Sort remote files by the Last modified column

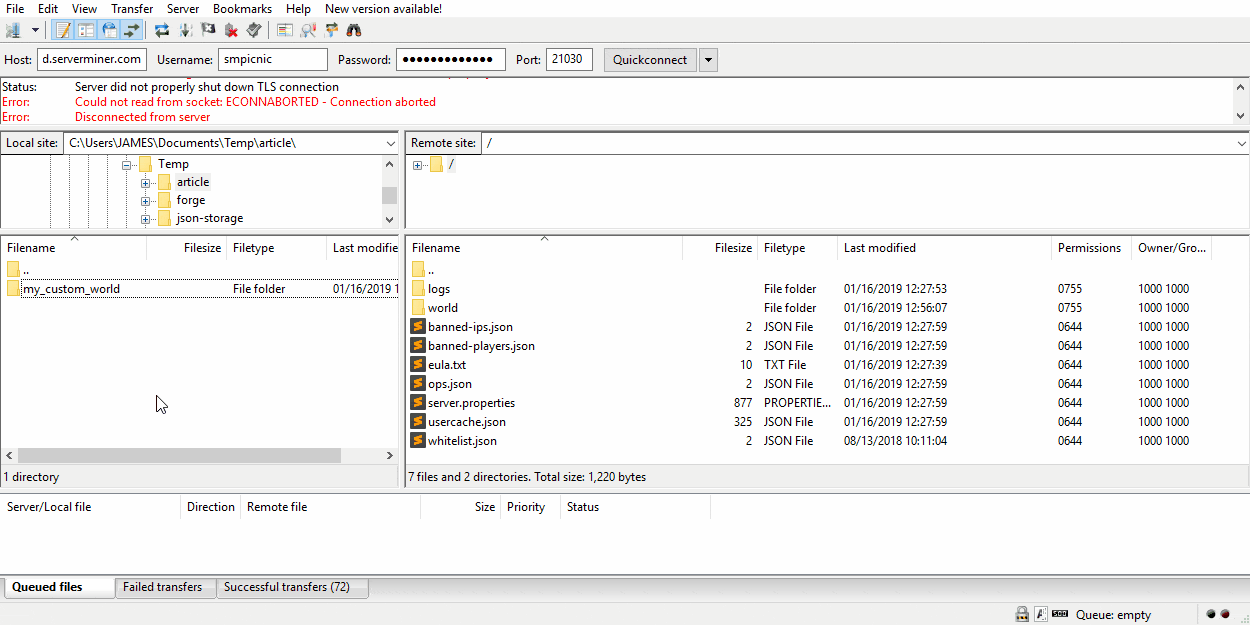click(945, 248)
